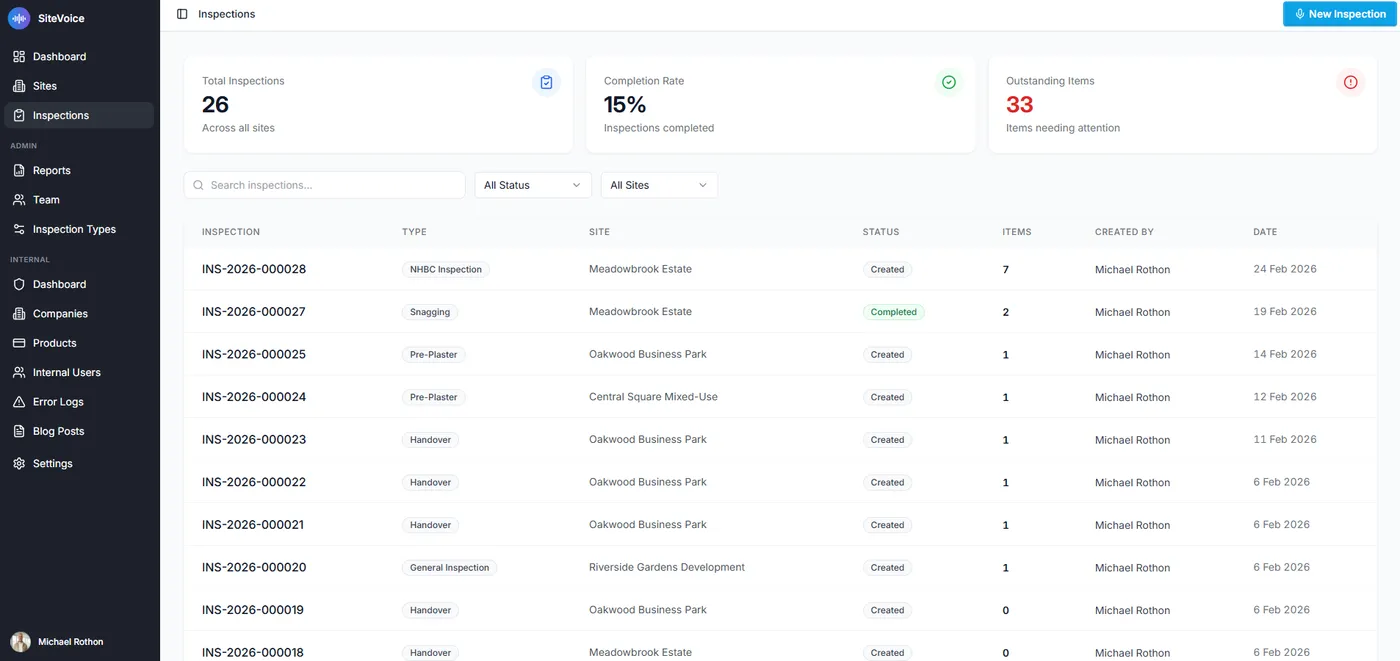
Task: Open the Sites menu item
Action: click(79, 86)
